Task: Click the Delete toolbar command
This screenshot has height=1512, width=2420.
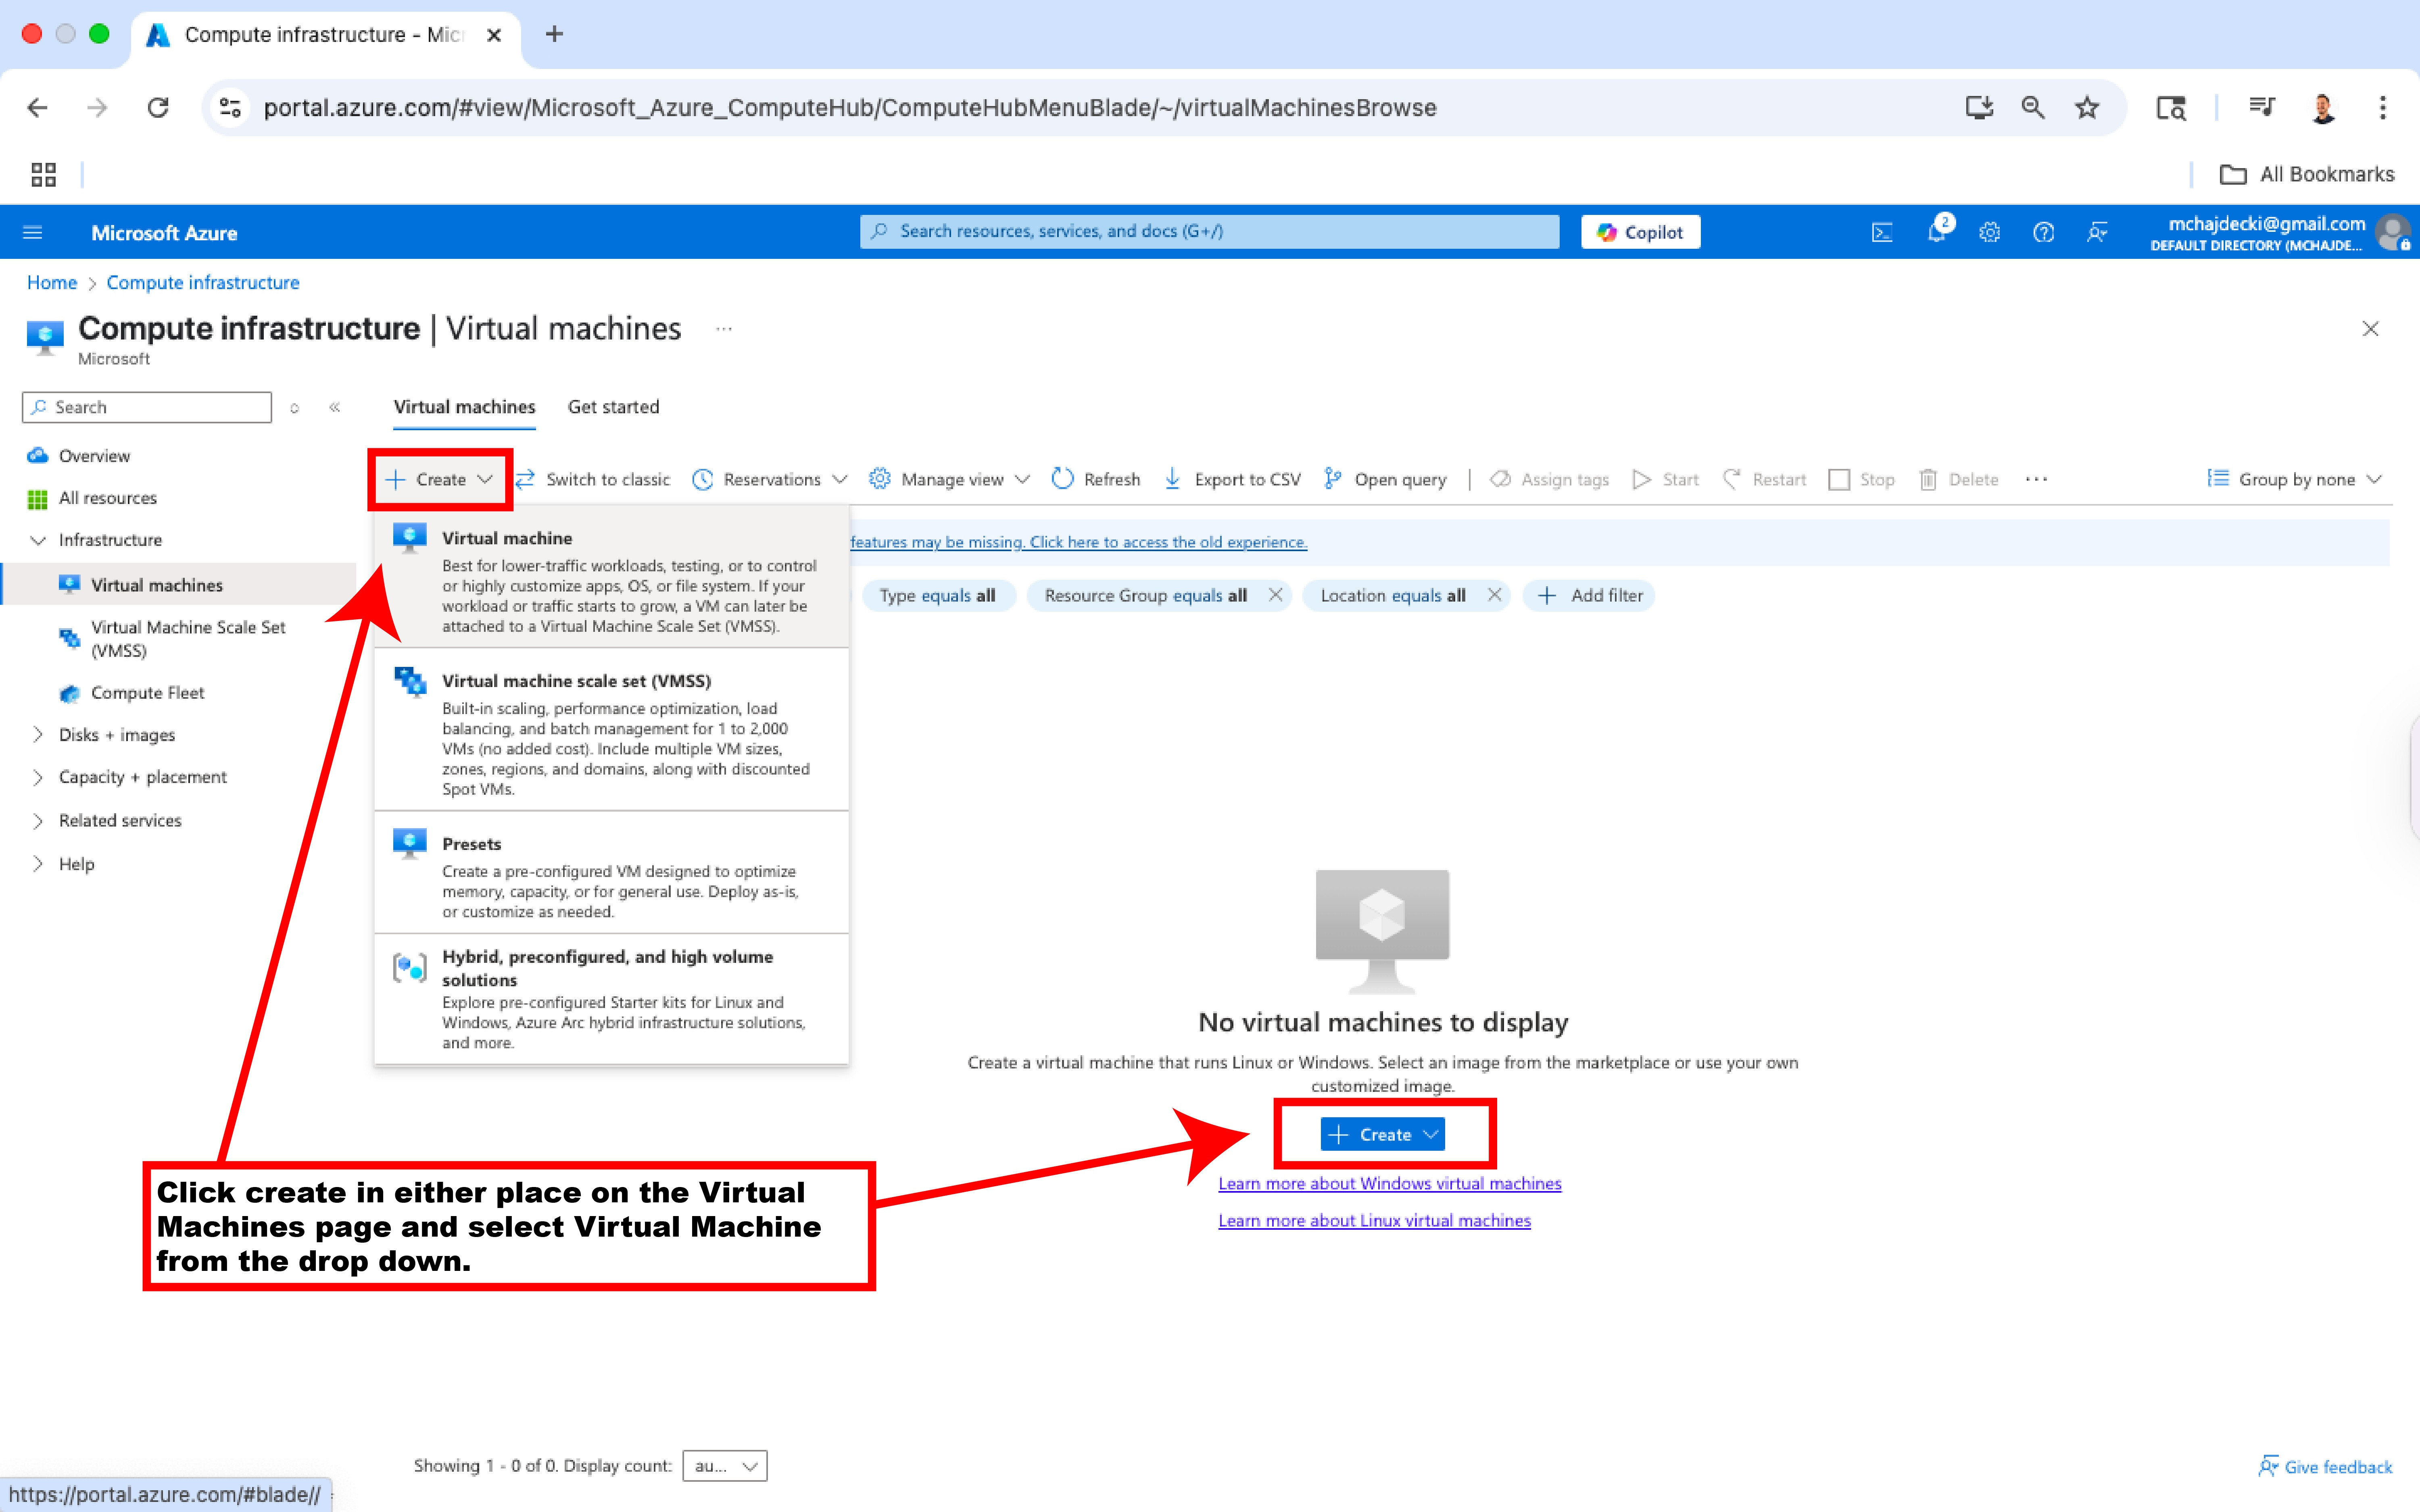Action: click(1958, 480)
